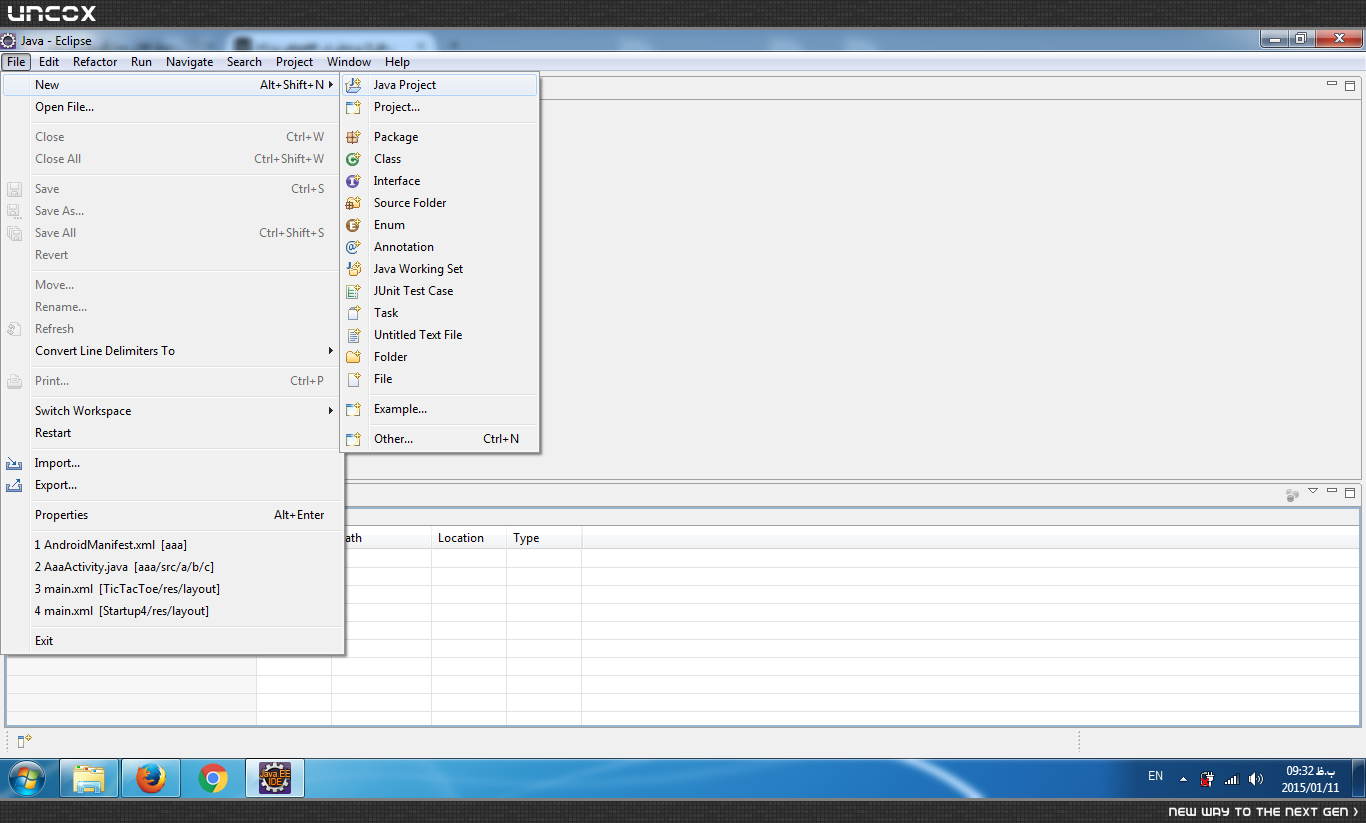Image resolution: width=1366 pixels, height=823 pixels.
Task: Show hidden system tray icons
Action: tap(1184, 779)
